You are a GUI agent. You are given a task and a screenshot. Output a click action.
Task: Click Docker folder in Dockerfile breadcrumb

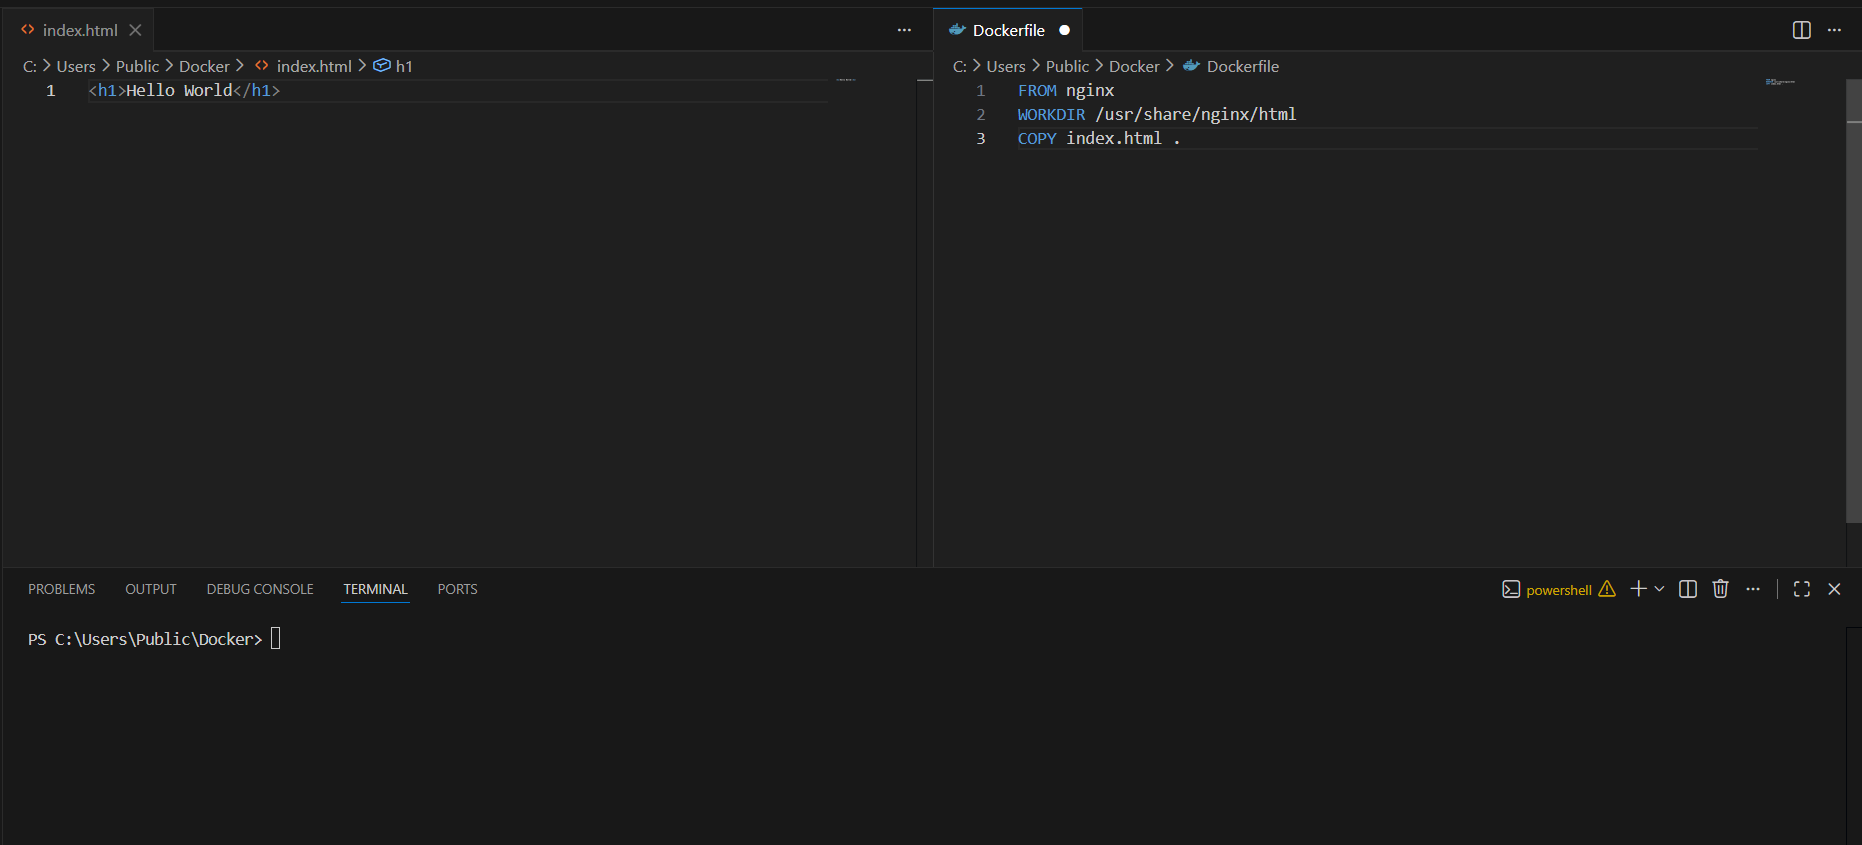tap(1134, 66)
